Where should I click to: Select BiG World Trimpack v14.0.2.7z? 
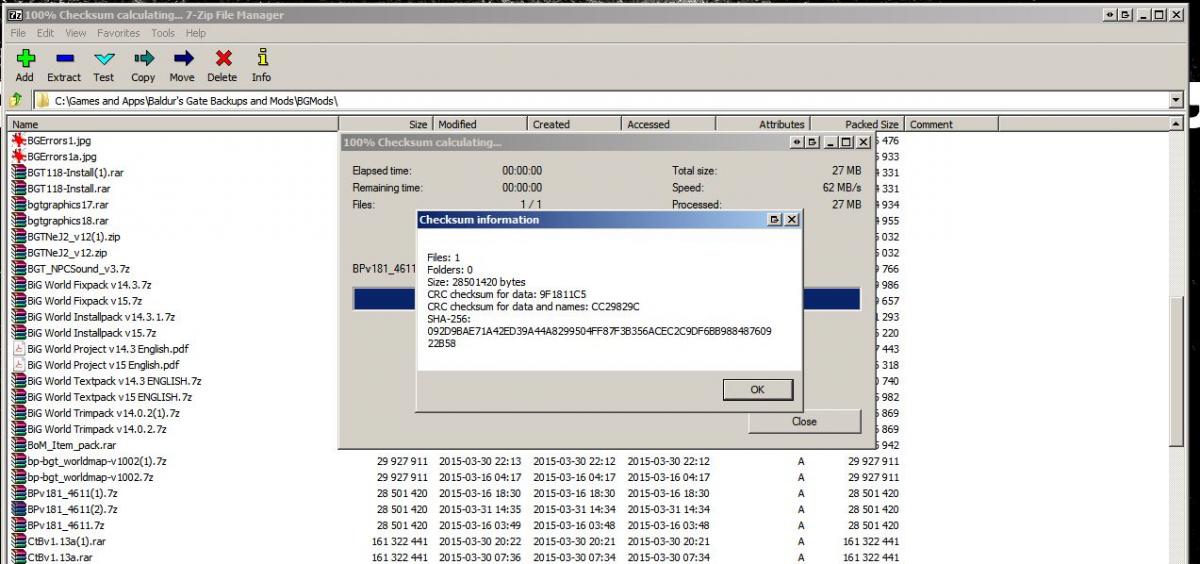coord(97,429)
